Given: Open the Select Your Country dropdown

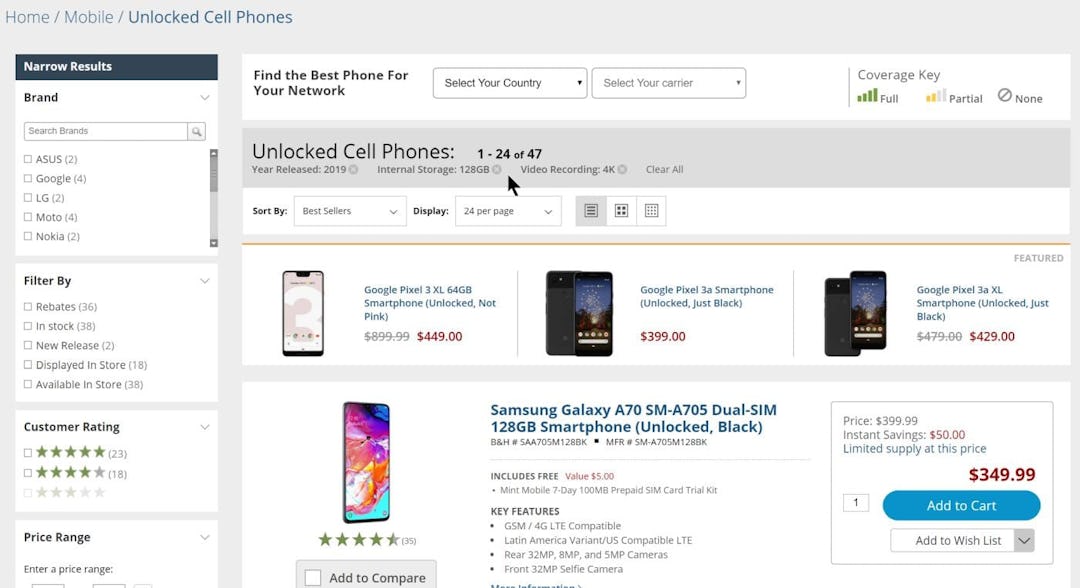Looking at the screenshot, I should pyautogui.click(x=509, y=83).
